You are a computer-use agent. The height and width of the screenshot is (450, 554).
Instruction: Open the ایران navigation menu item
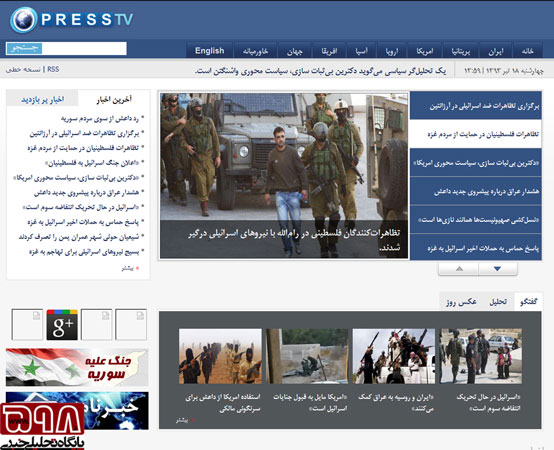[495, 52]
